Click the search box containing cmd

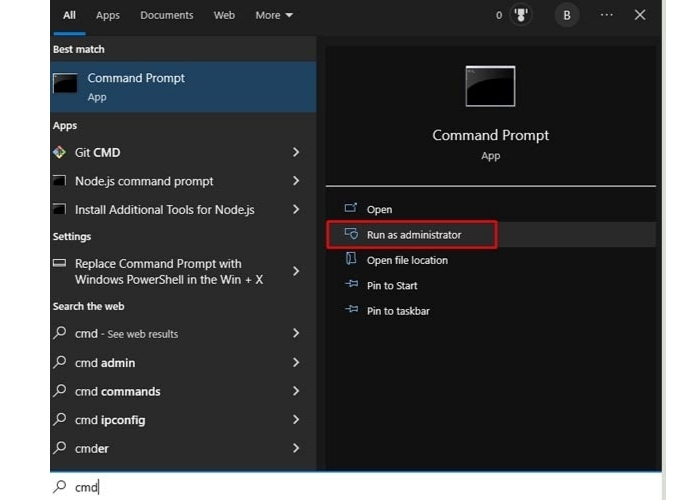pyautogui.click(x=356, y=487)
